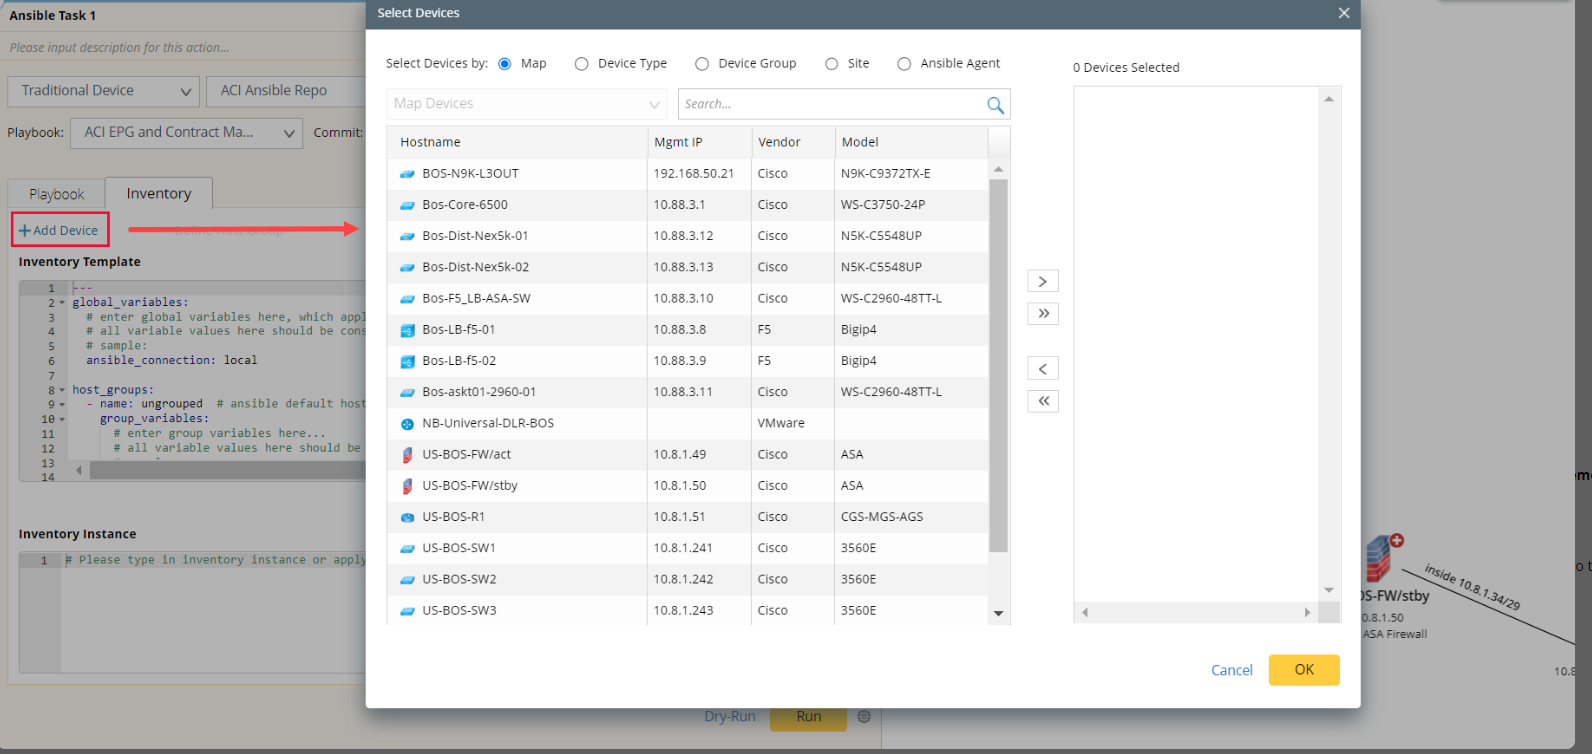
Task: Click the add all devices double arrow
Action: [x=1042, y=314]
